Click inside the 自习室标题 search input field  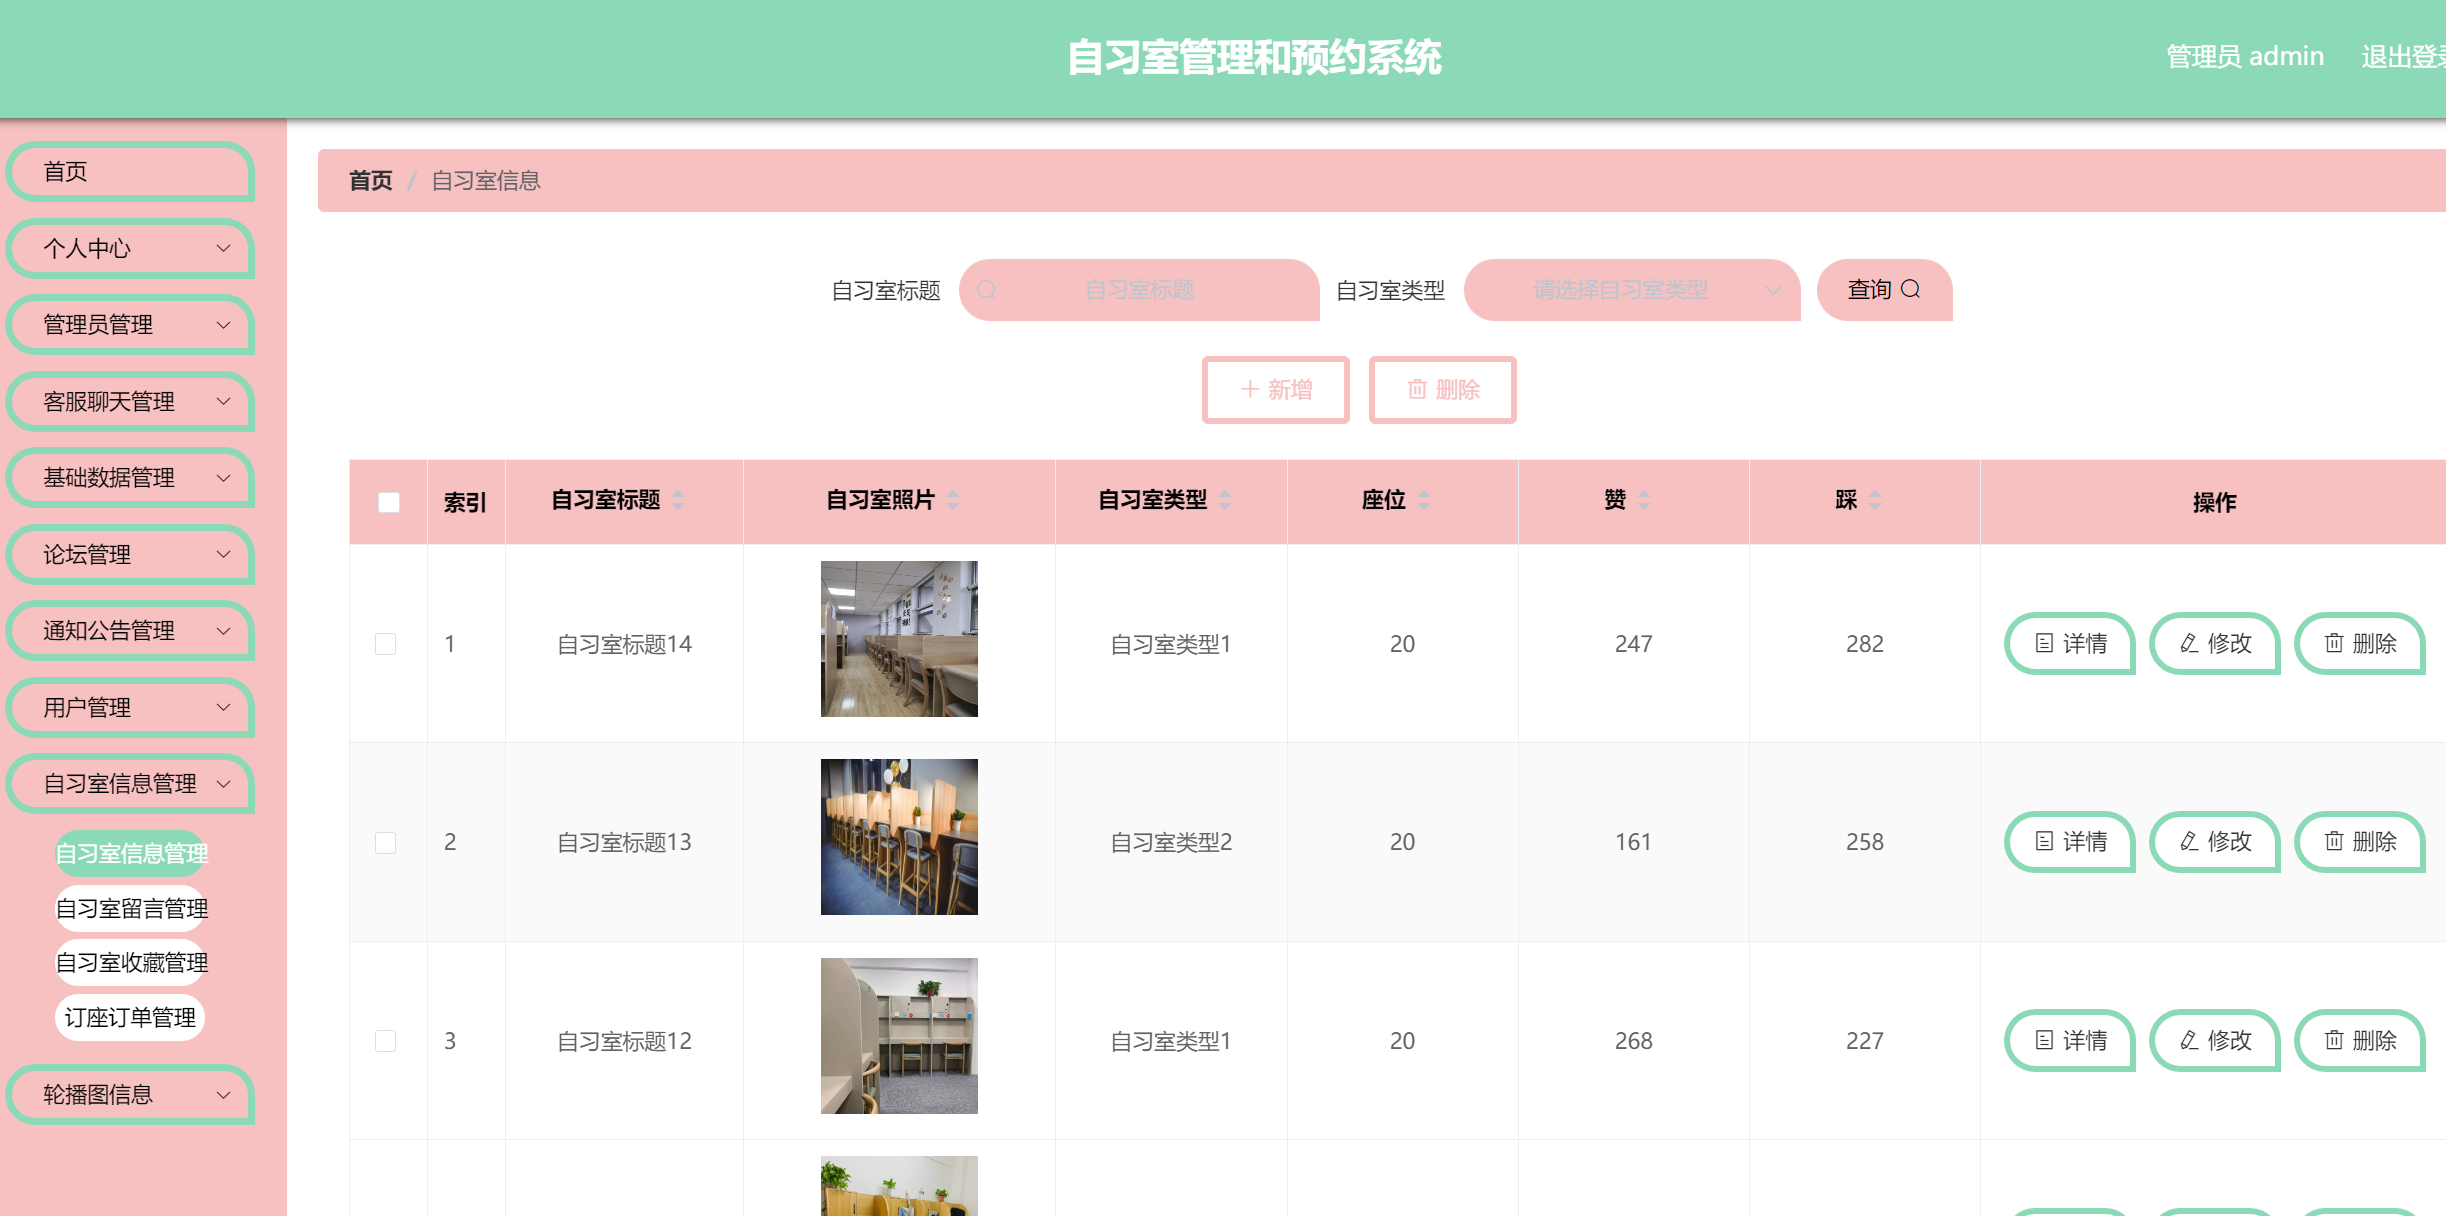(x=1140, y=290)
